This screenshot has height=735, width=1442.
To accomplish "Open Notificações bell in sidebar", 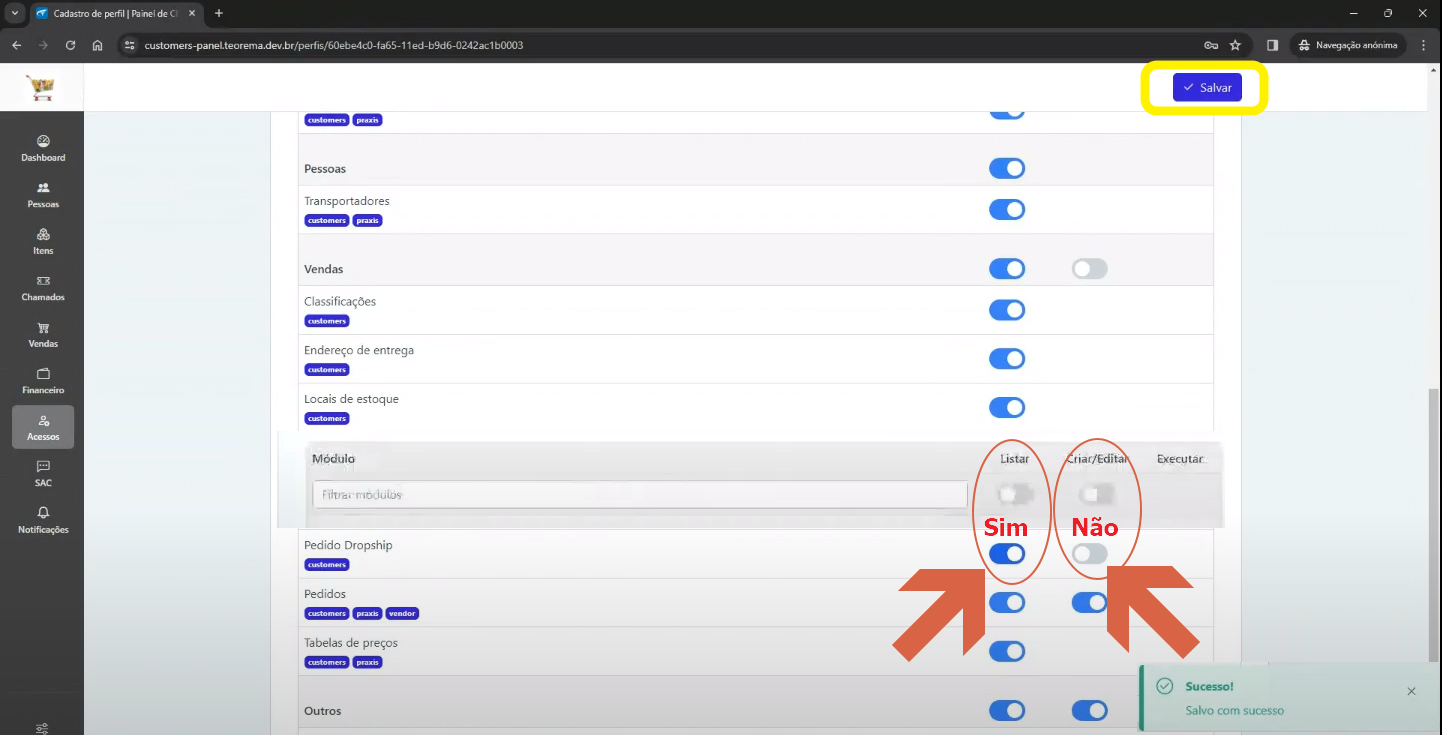I will (43, 520).
